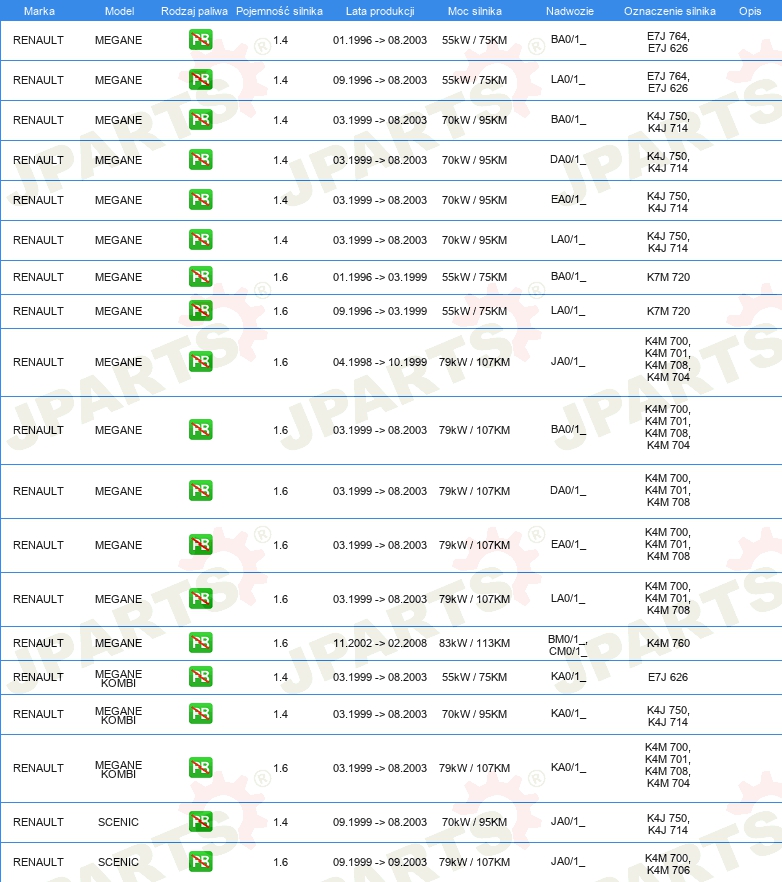
Task: Click 55kW / 75KM in the 01.1996 -> 03.1999 row
Action: 474,277
